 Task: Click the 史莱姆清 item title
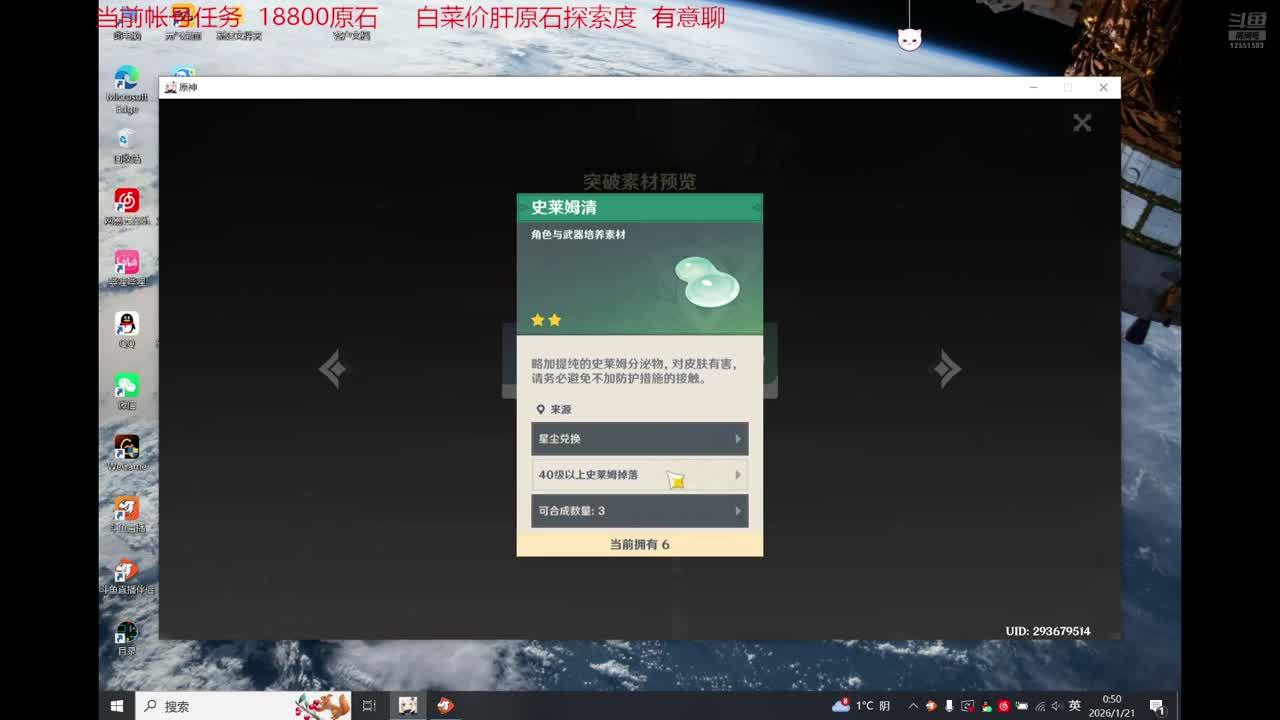564,207
